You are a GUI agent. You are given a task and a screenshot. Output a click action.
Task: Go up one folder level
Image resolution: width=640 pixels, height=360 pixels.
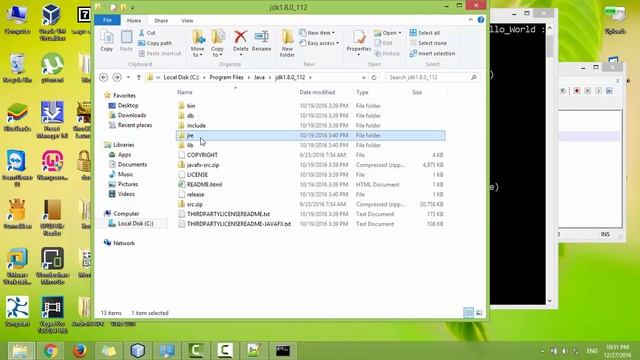click(139, 77)
